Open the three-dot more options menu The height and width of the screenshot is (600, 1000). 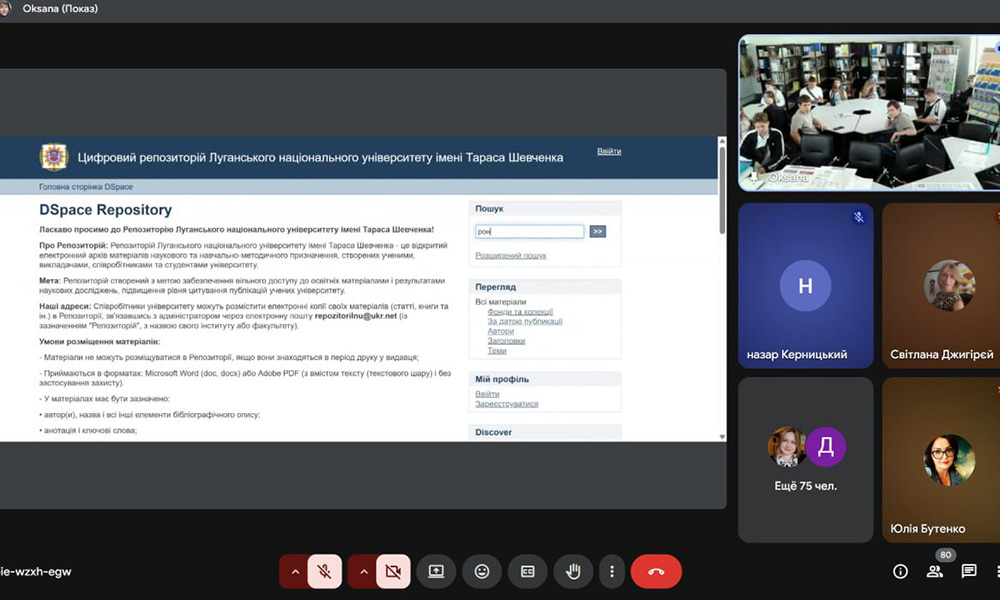(x=612, y=571)
